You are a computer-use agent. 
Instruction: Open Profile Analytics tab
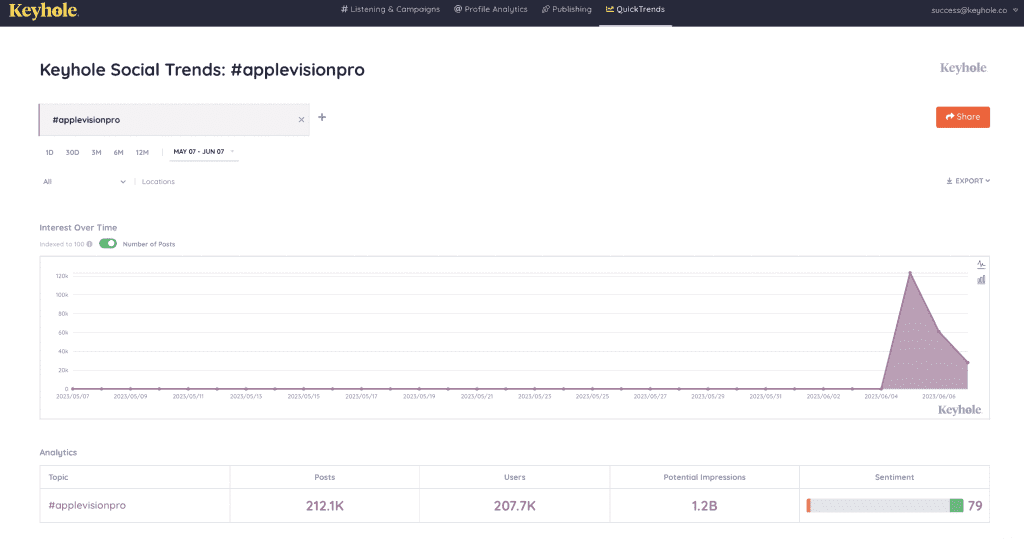pyautogui.click(x=490, y=9)
